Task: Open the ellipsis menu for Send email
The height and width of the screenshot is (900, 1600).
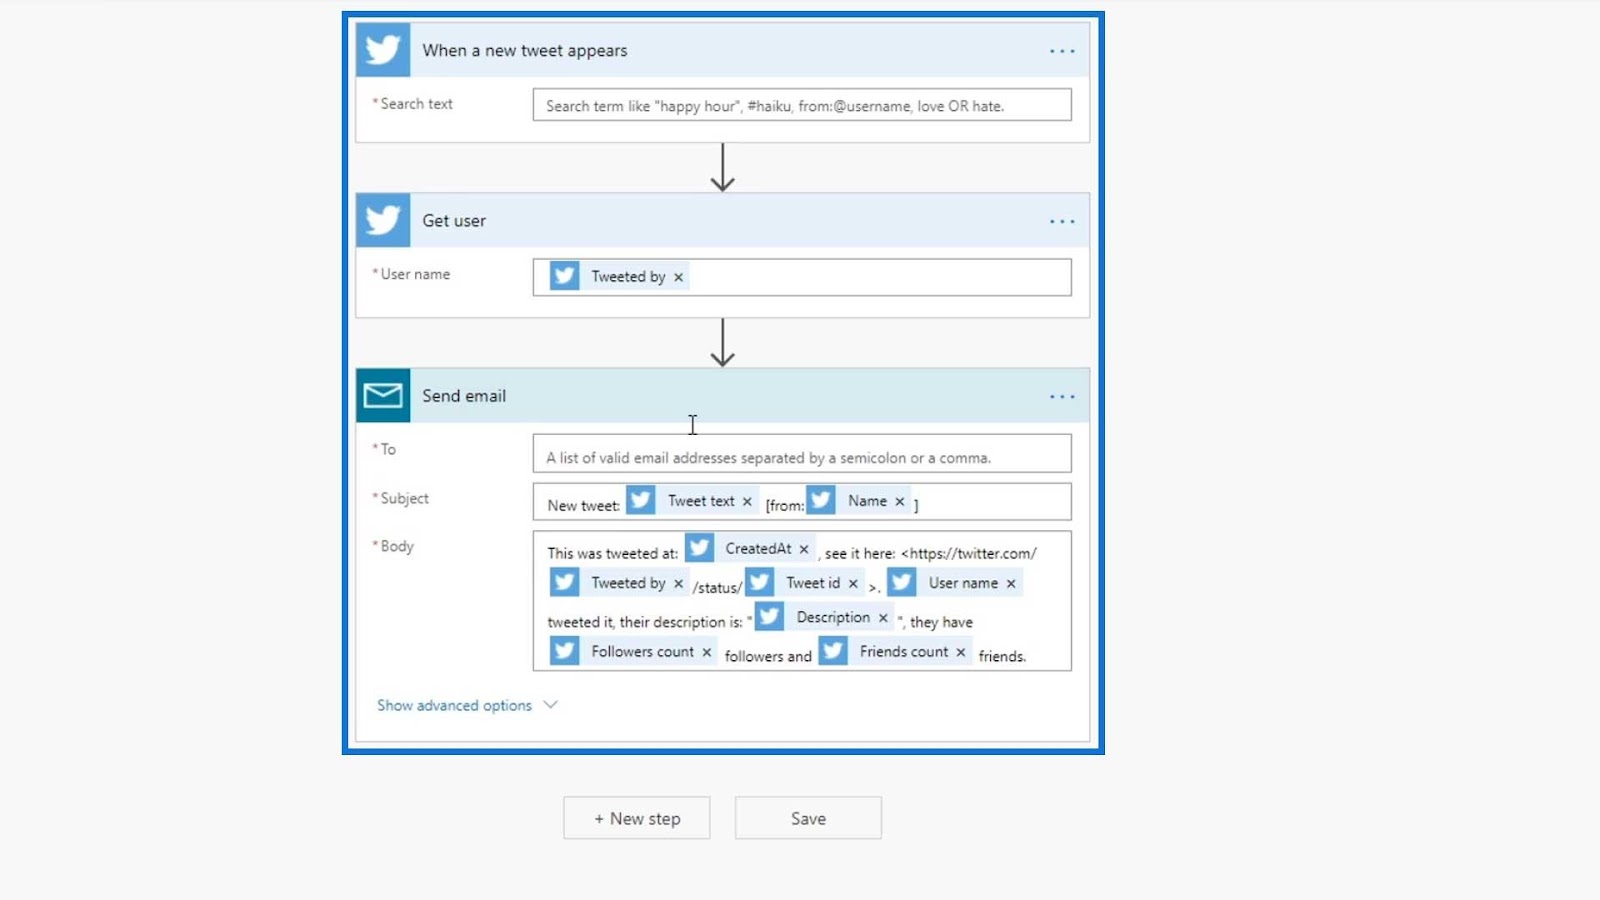Action: coord(1062,397)
